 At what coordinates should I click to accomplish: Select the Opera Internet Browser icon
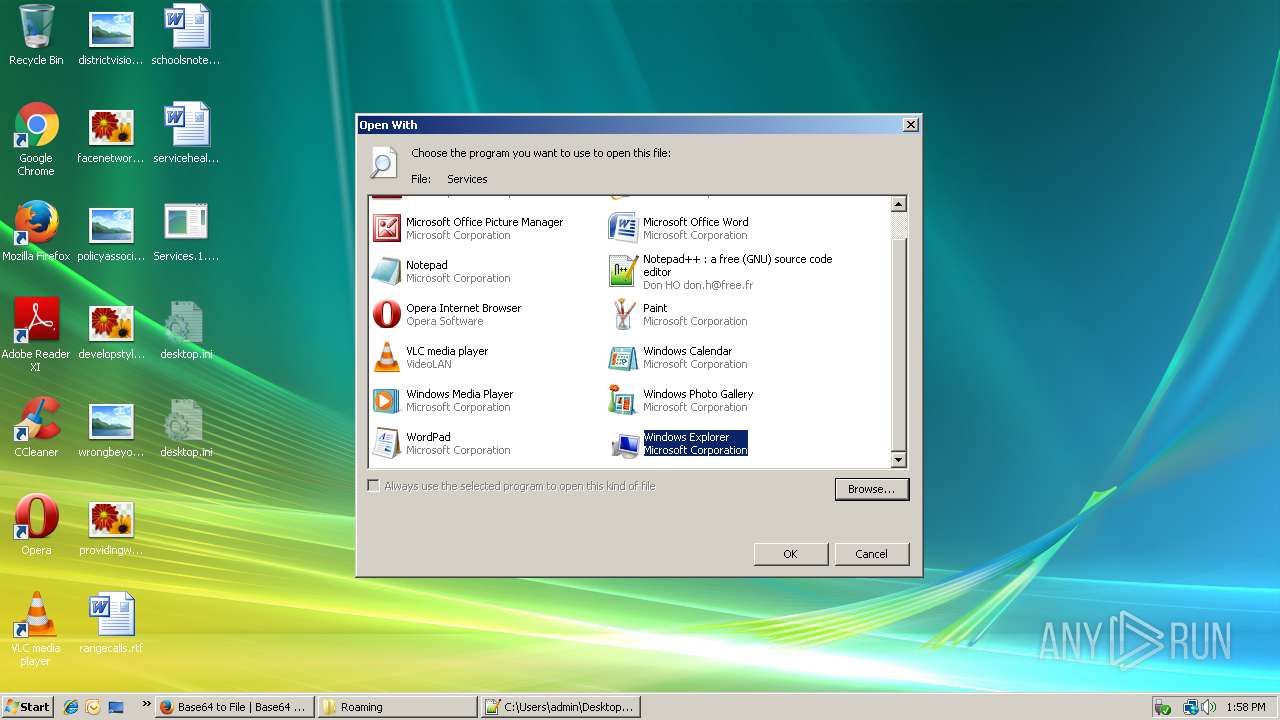coord(387,314)
